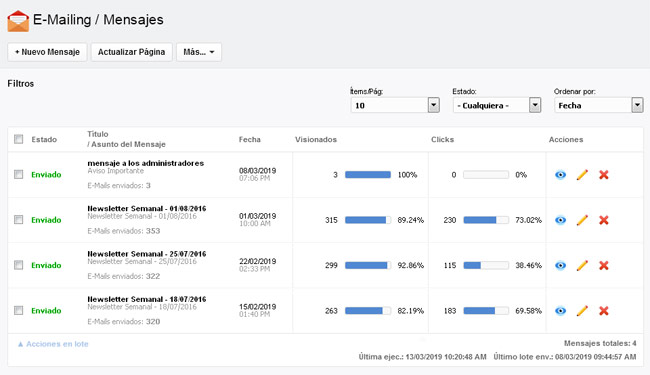View Newsletter Semanal - 25/07/2016 (eye icon)
The height and width of the screenshot is (375, 650).
pyautogui.click(x=560, y=265)
